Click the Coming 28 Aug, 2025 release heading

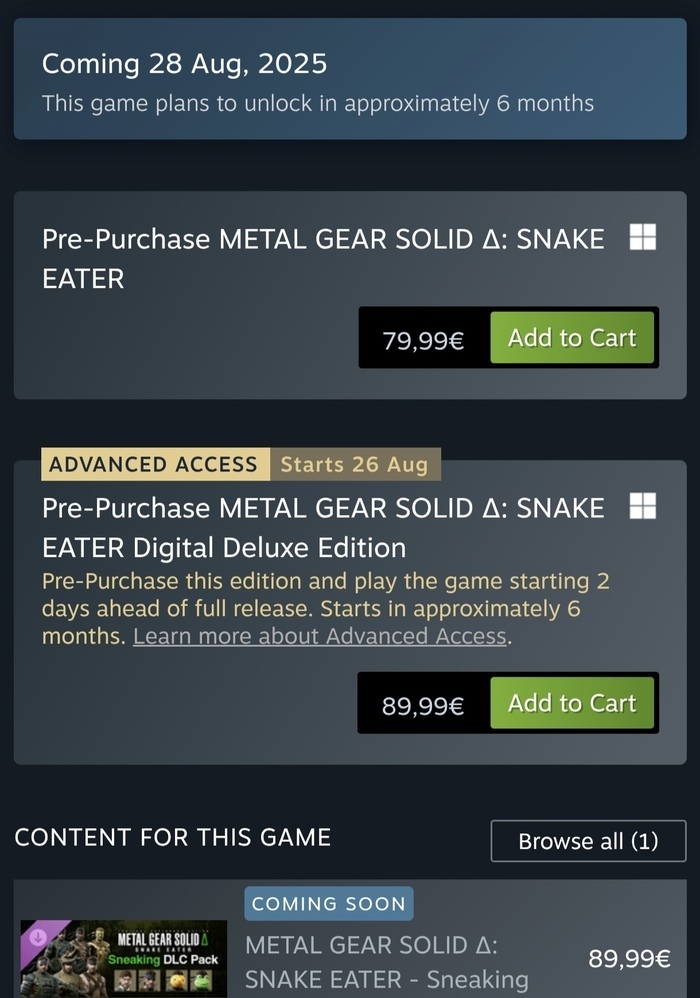click(x=184, y=64)
